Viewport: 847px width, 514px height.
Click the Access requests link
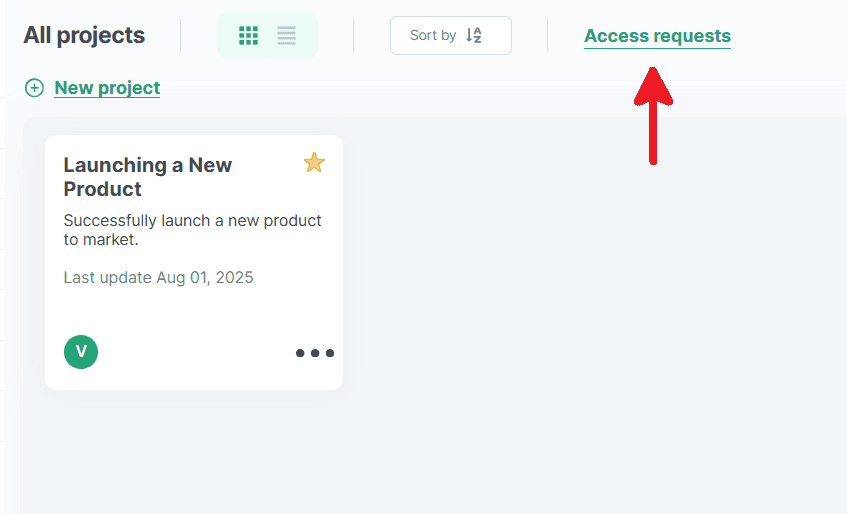tap(657, 36)
